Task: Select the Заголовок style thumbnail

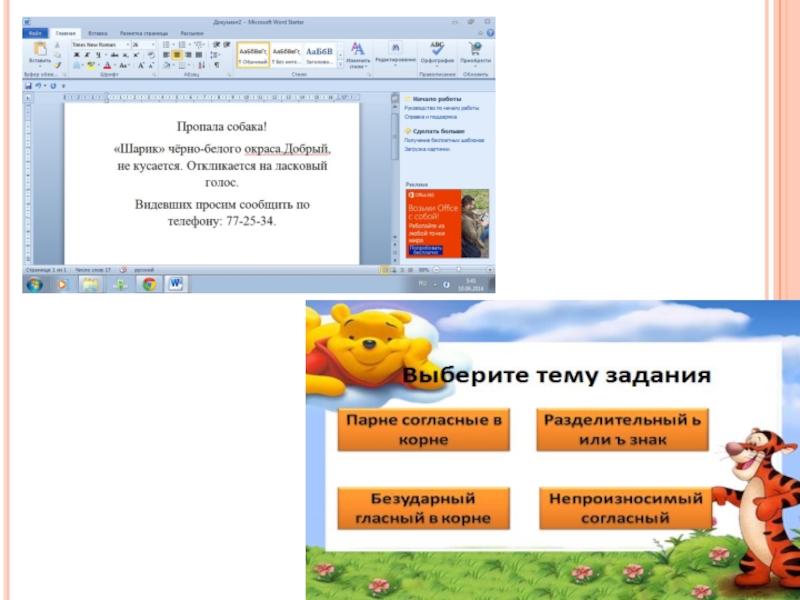Action: click(319, 55)
